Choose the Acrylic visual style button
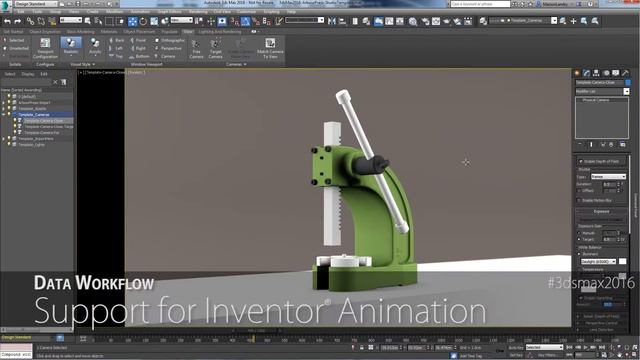The image size is (640, 360). coord(95,47)
